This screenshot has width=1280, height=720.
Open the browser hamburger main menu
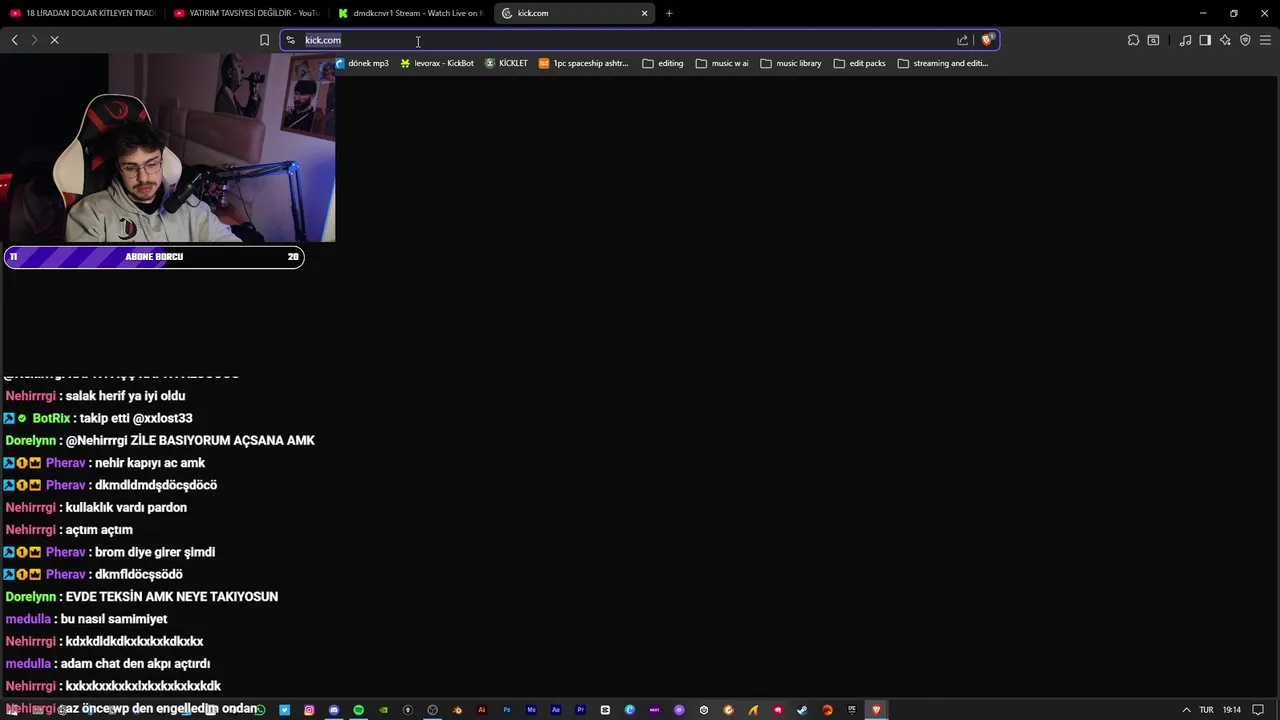click(1265, 40)
